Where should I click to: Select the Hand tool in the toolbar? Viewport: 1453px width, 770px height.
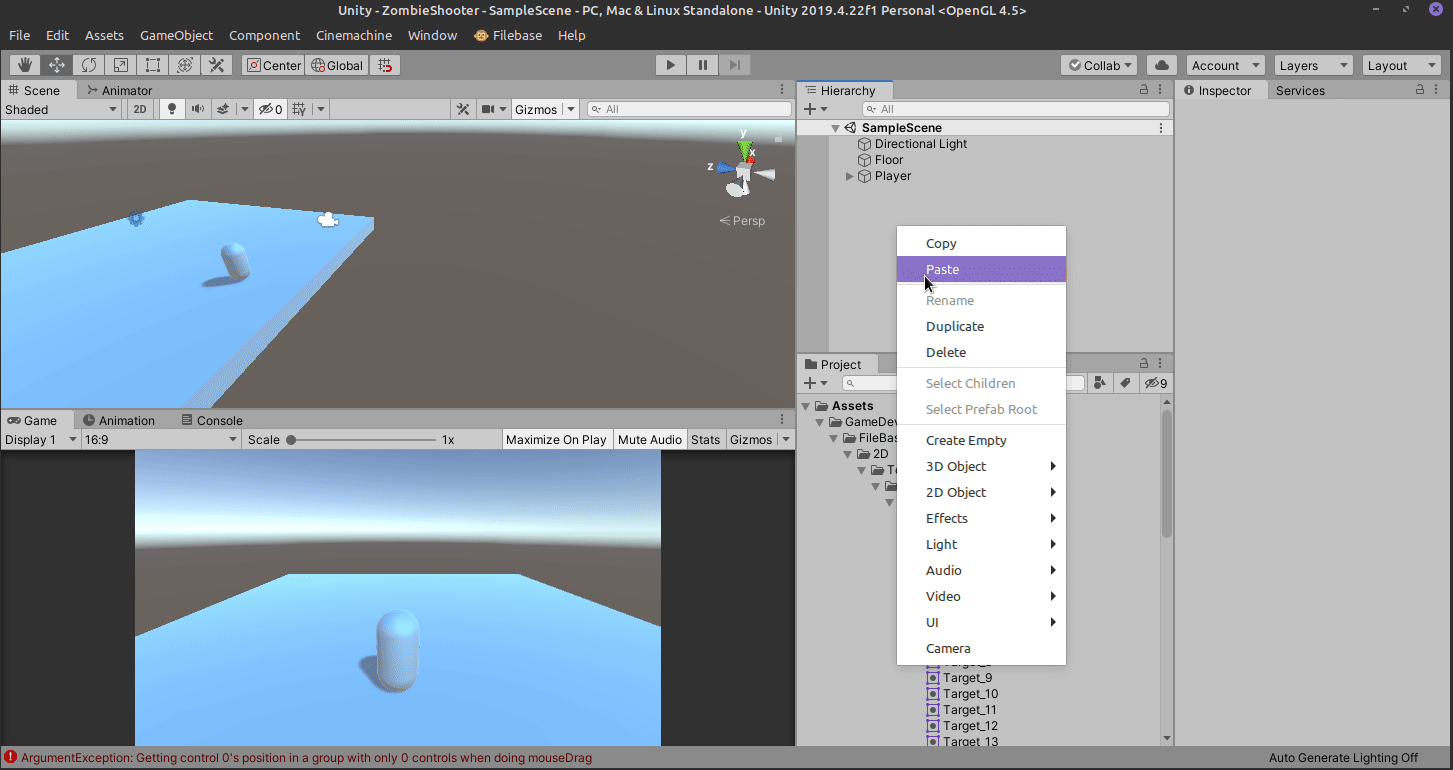(25, 65)
